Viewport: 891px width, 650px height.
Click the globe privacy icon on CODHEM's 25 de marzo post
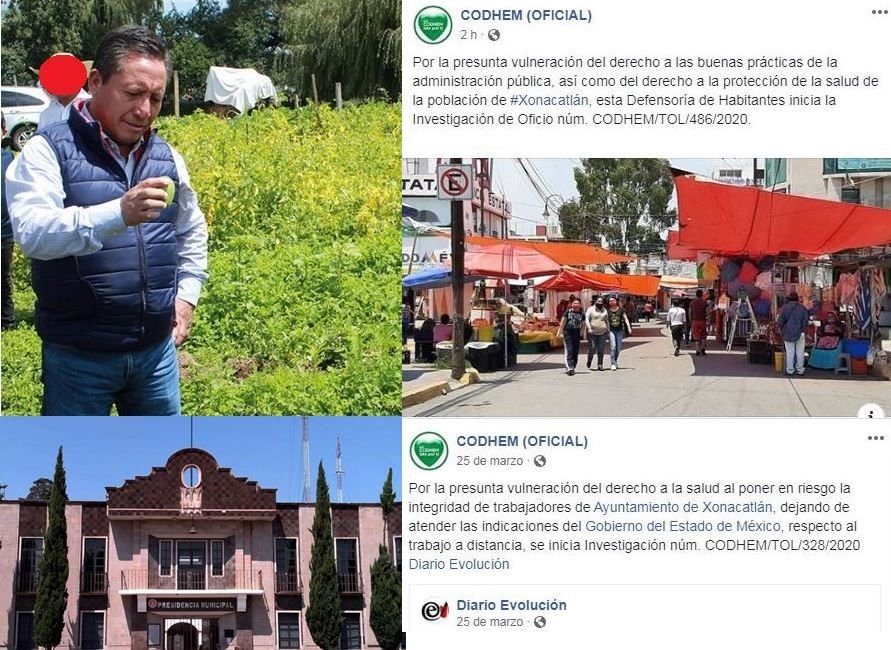coord(540,461)
